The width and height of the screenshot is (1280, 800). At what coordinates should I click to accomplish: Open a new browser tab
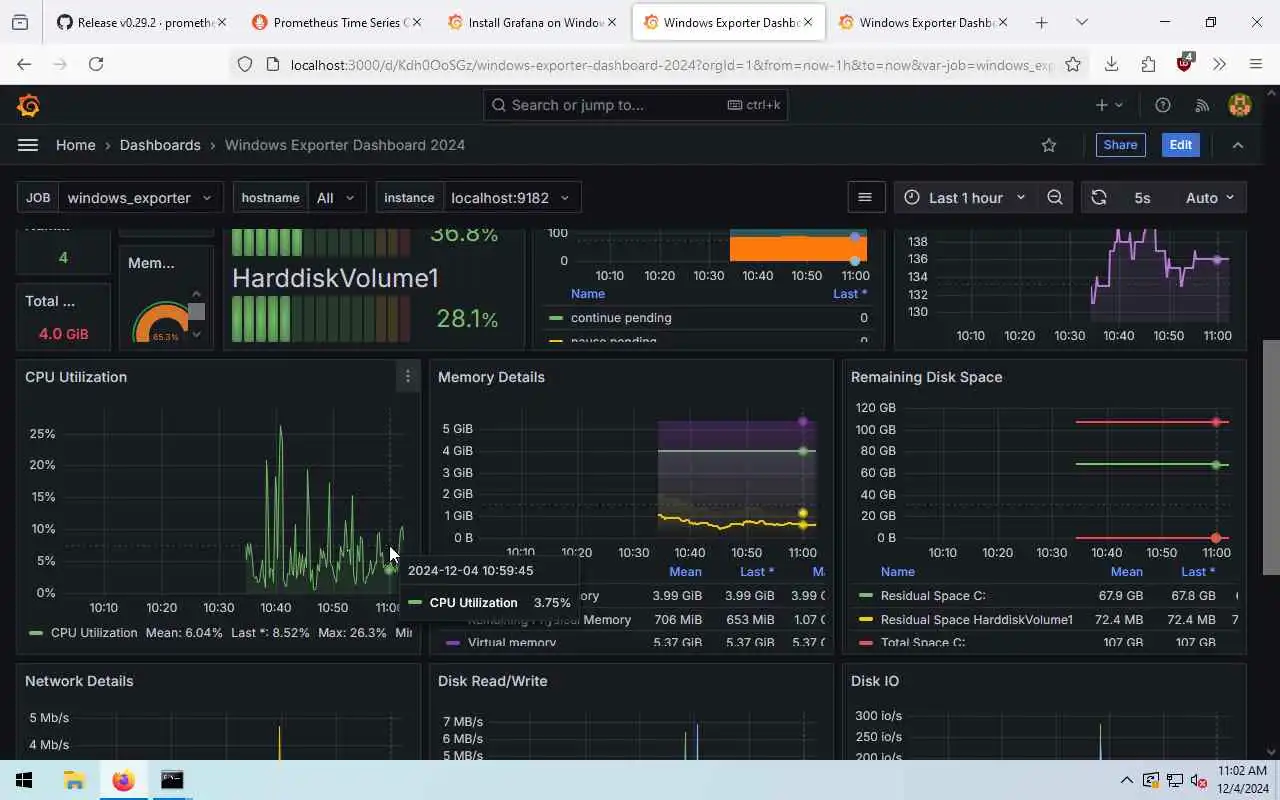click(x=1041, y=22)
